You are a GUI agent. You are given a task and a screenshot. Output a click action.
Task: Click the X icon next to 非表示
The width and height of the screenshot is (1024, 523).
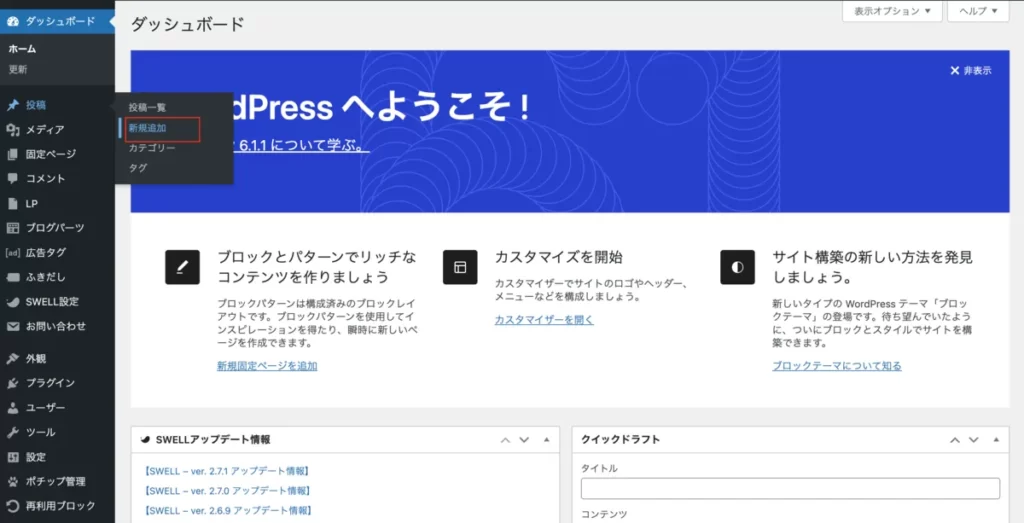pyautogui.click(x=954, y=71)
